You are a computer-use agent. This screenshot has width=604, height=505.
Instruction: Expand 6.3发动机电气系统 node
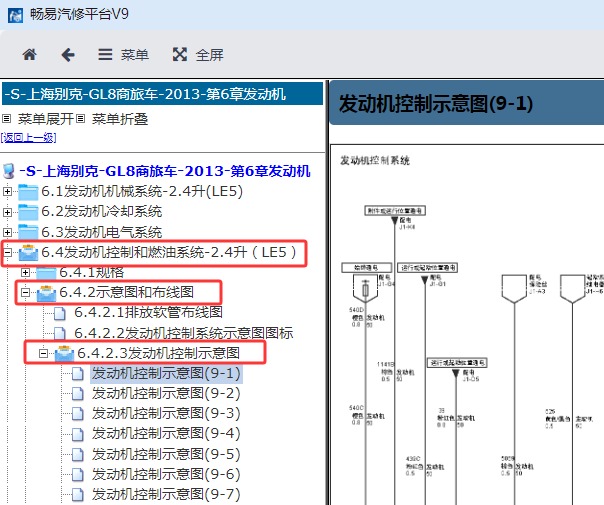click(7, 232)
